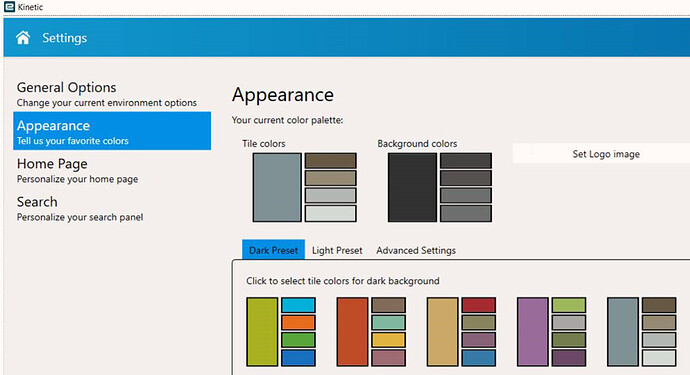This screenshot has width=690, height=375.
Task: Click 'Change your current environment options' text
Action: click(106, 103)
